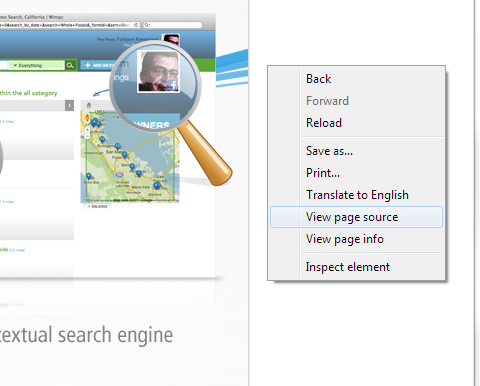Screen dimensions: 480x386
Task: Click the map of the Bay Area
Action: tap(130, 157)
